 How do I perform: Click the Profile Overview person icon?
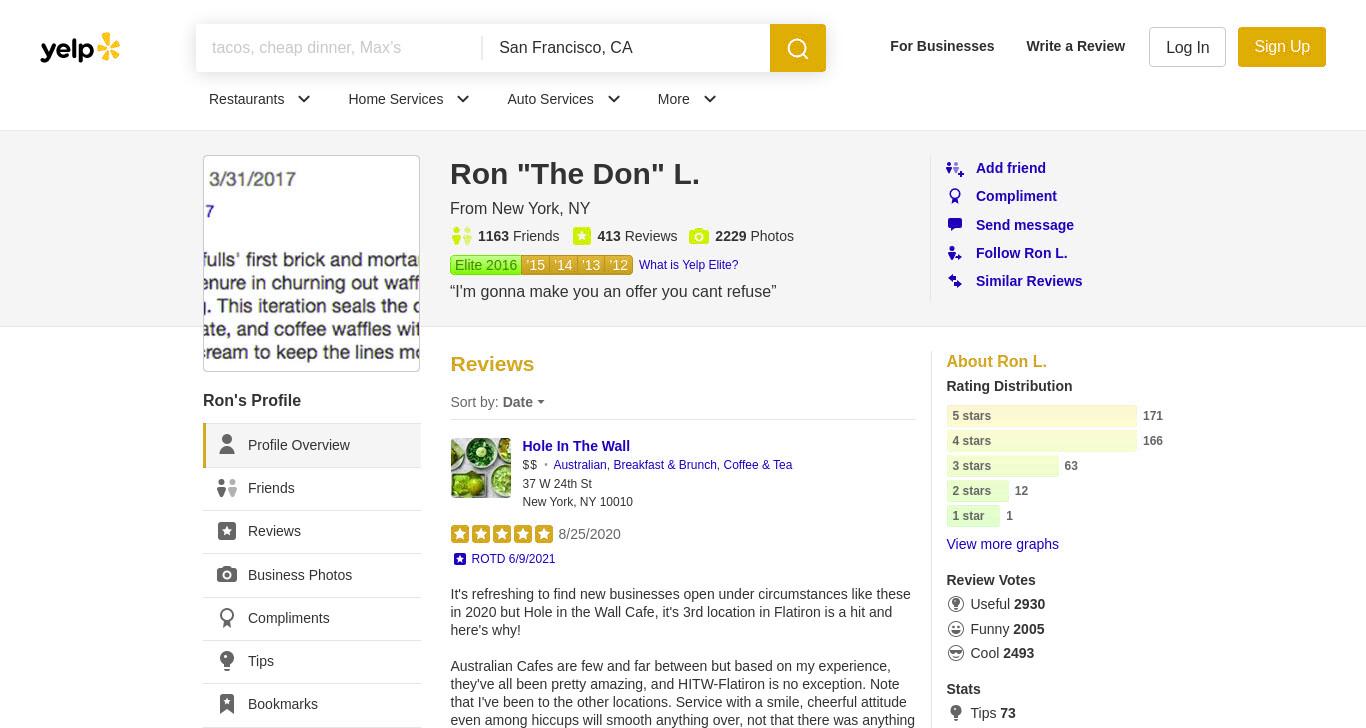click(227, 445)
